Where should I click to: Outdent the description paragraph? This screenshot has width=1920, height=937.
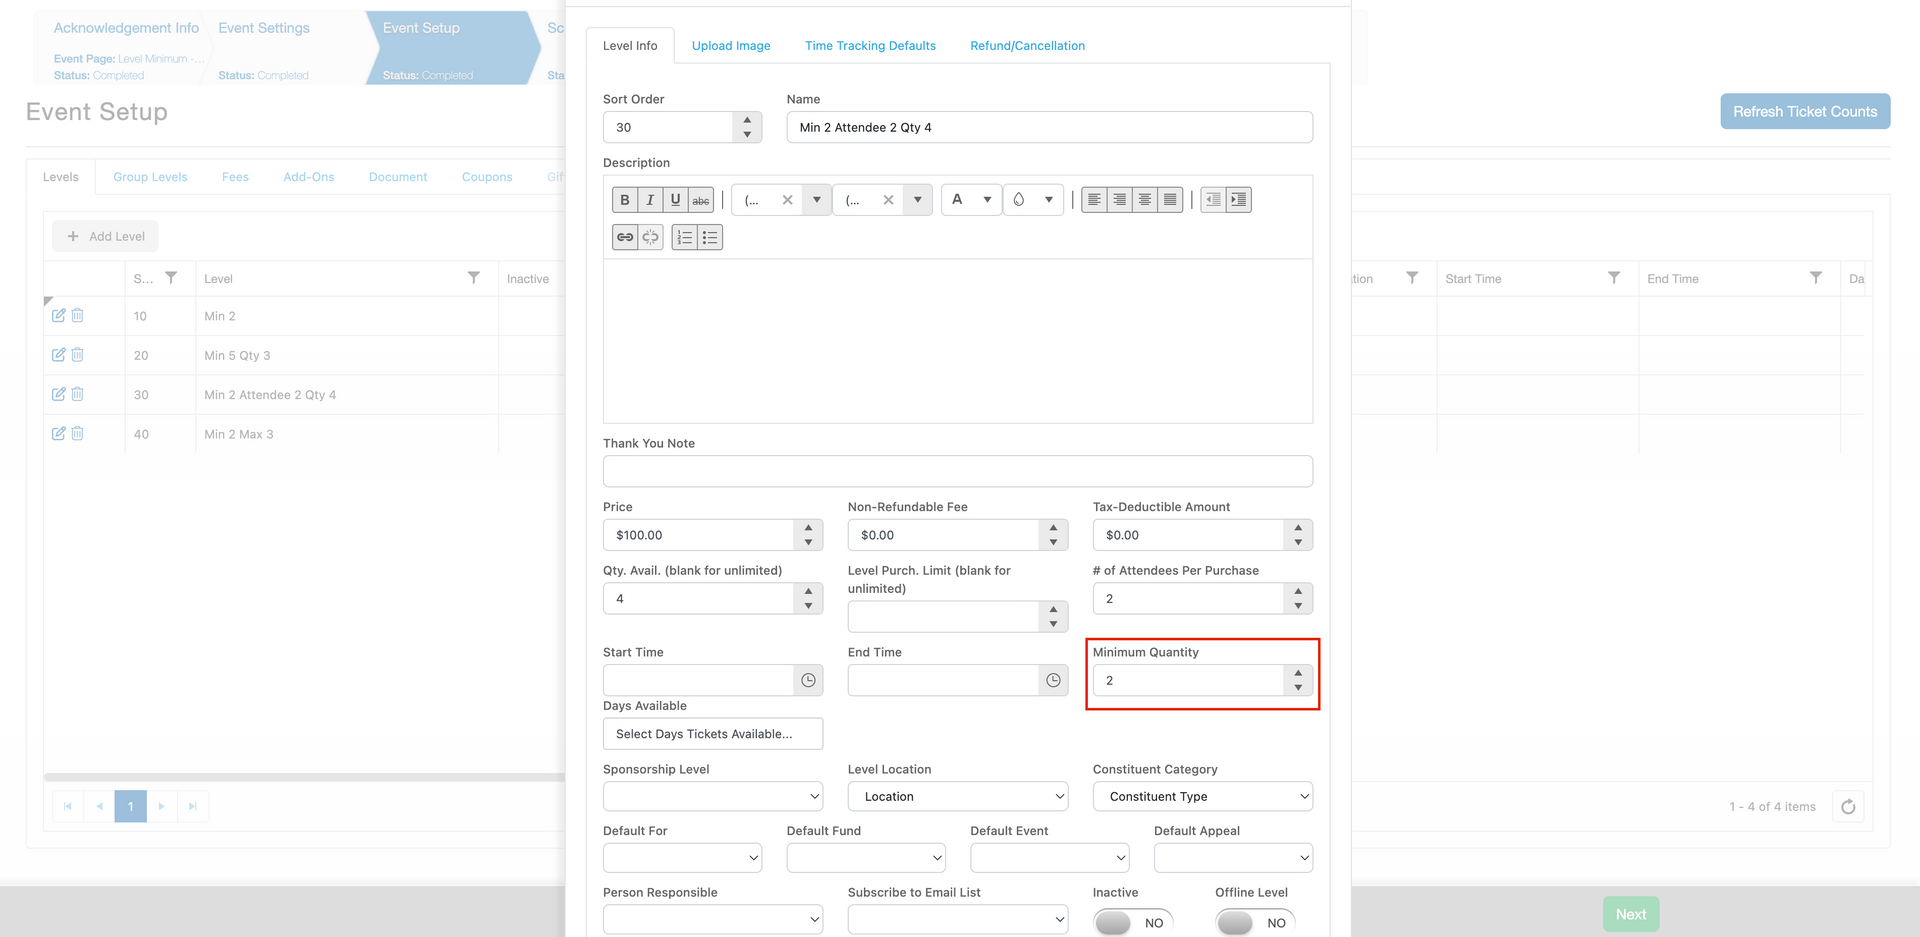click(1213, 200)
